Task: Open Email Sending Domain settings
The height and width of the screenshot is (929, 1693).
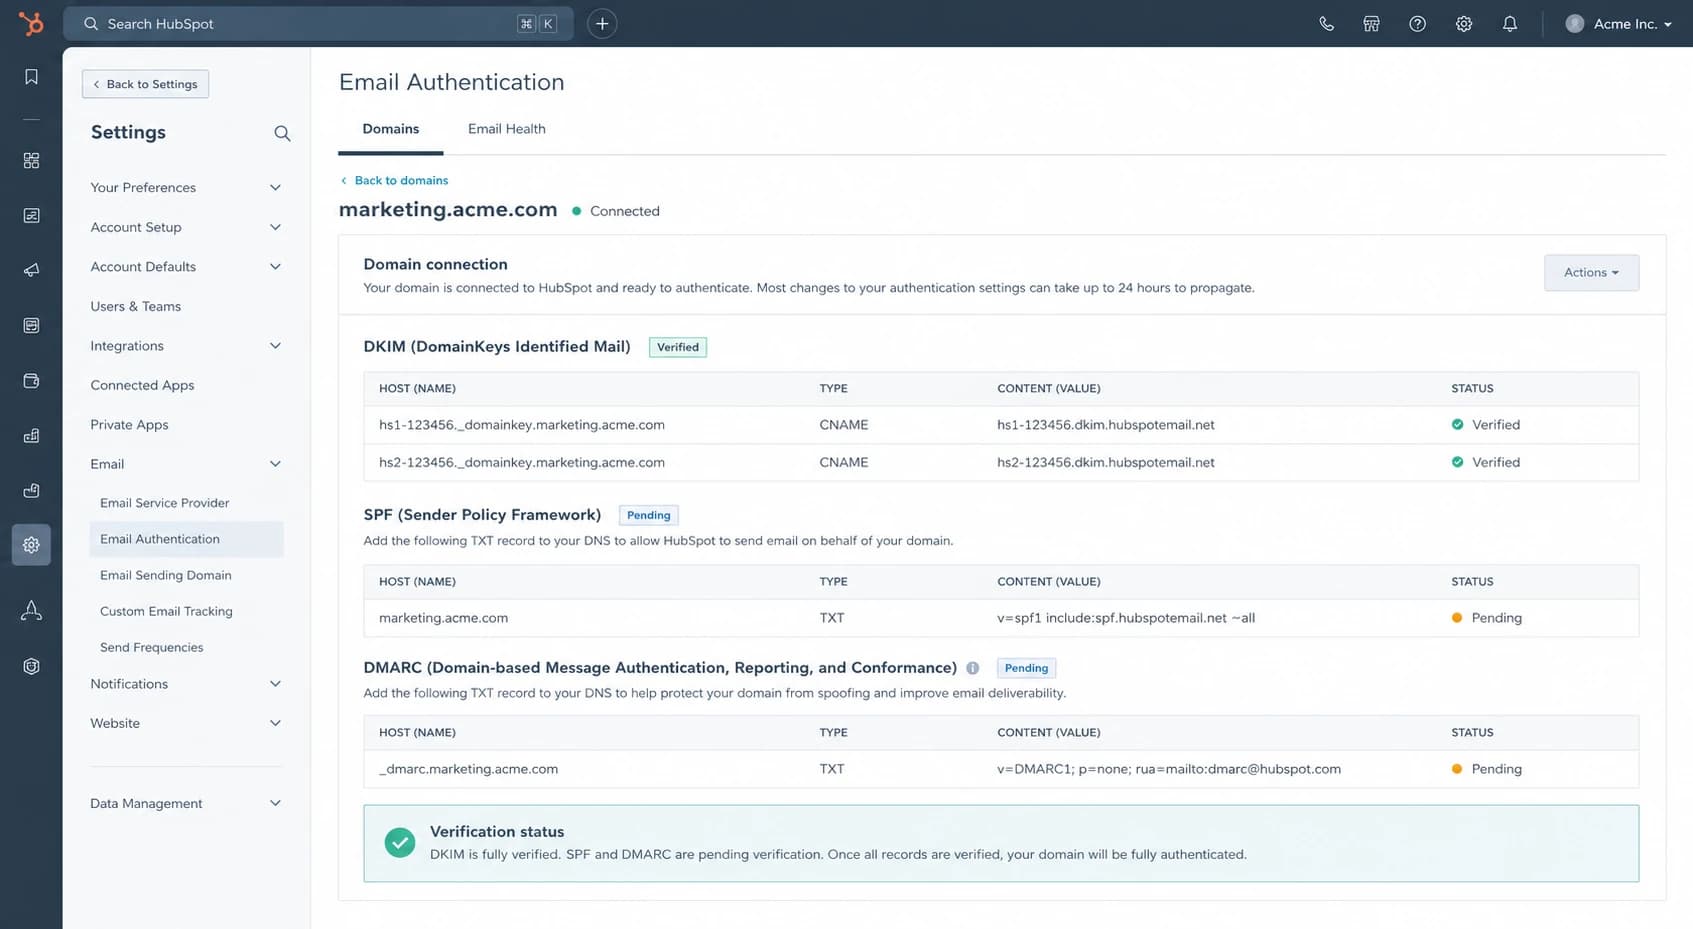Action: [x=166, y=575]
